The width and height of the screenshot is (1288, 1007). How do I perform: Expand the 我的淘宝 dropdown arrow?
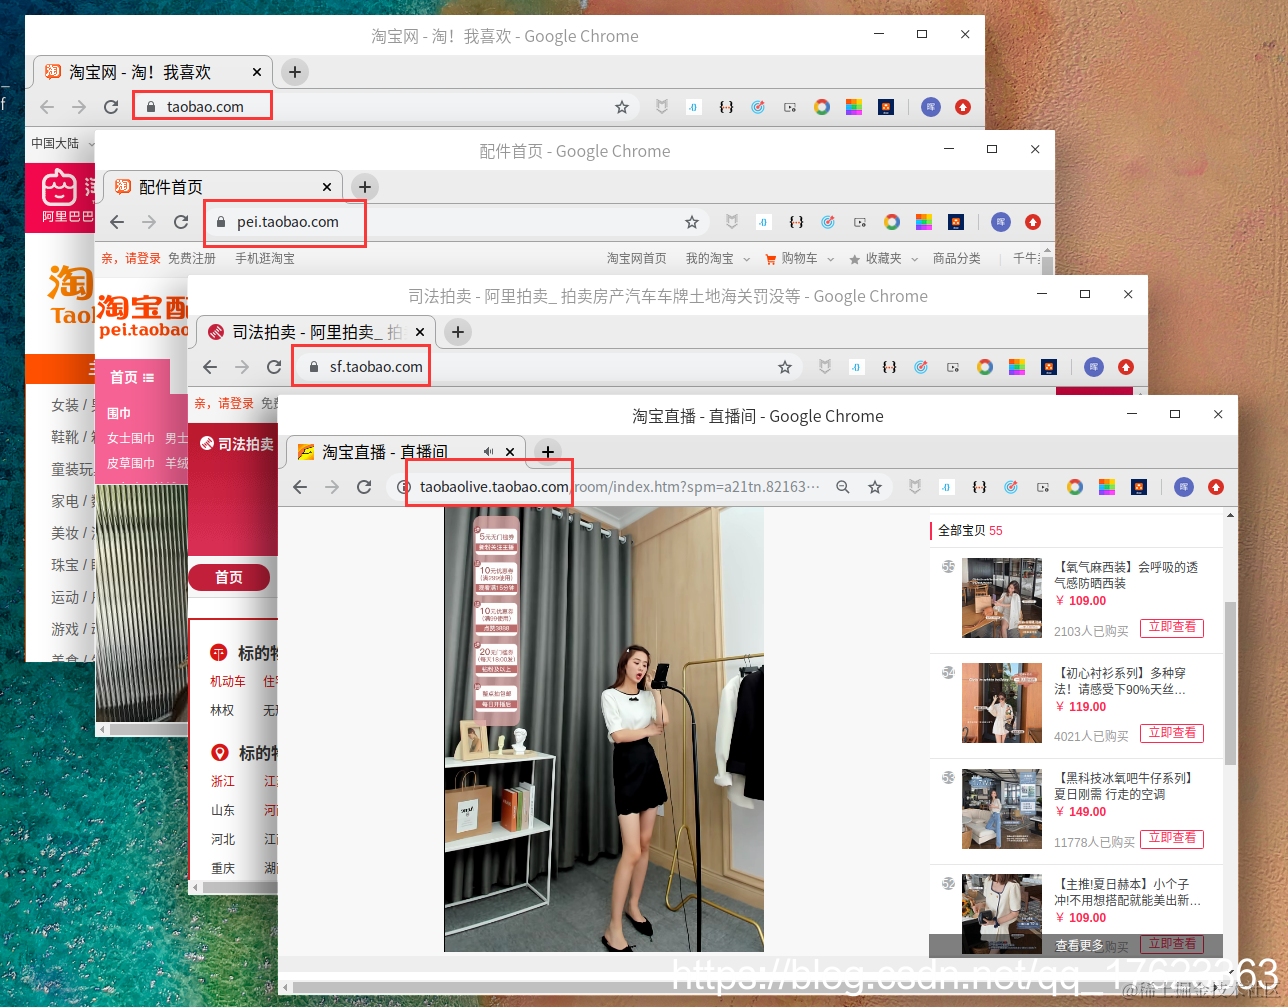(745, 258)
